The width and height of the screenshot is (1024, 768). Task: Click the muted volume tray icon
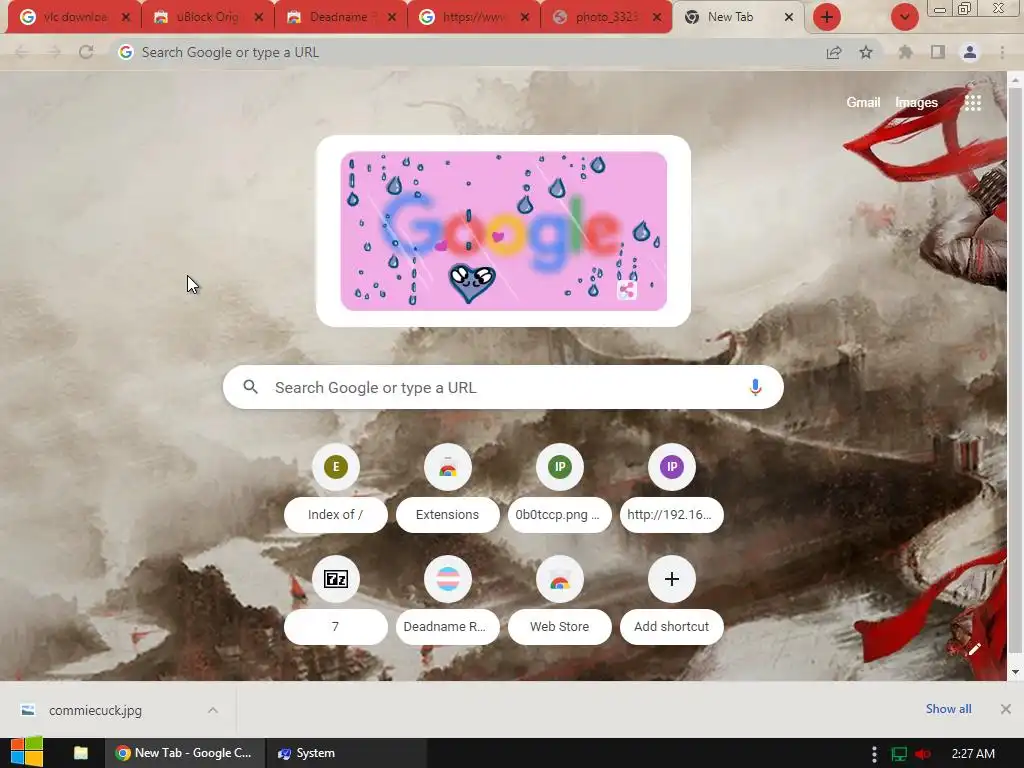pos(923,754)
